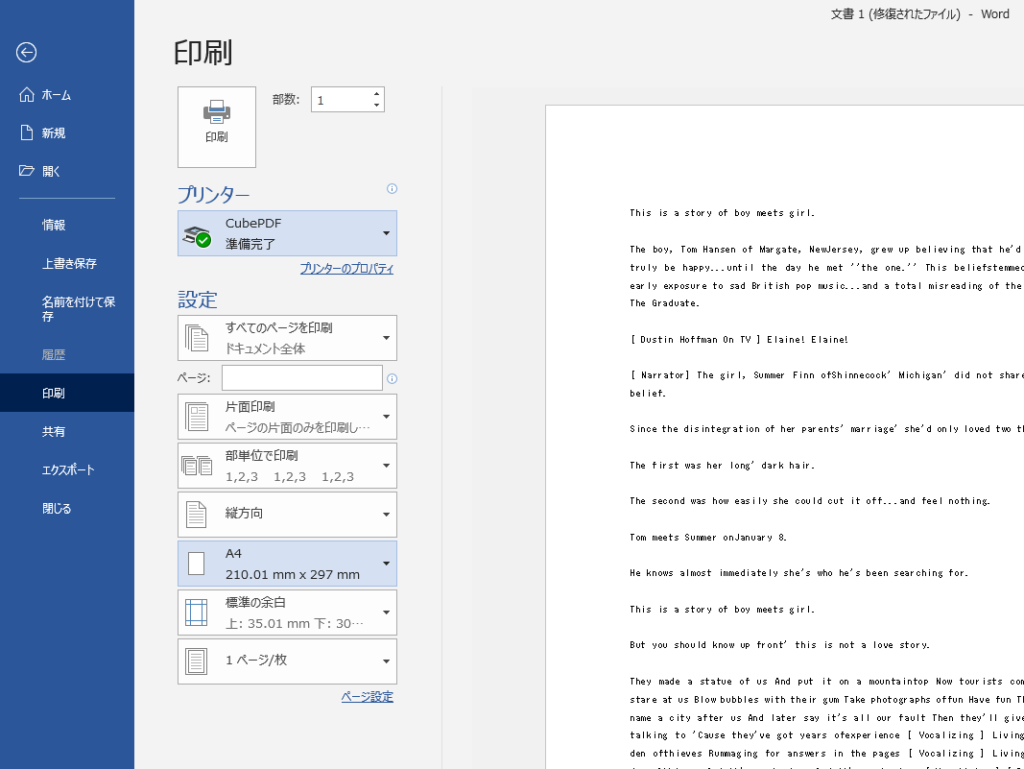Click the blank page icon beside 新規
Viewport: 1024px width, 769px height.
(x=26, y=133)
